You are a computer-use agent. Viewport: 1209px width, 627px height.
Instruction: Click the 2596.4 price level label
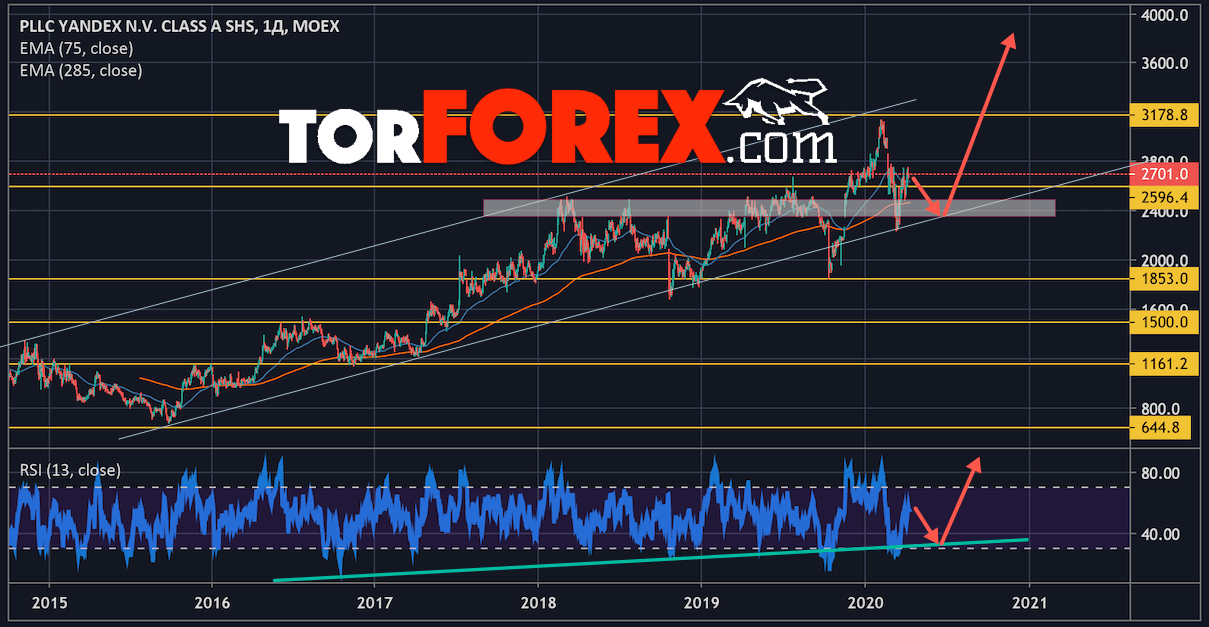tap(1163, 196)
